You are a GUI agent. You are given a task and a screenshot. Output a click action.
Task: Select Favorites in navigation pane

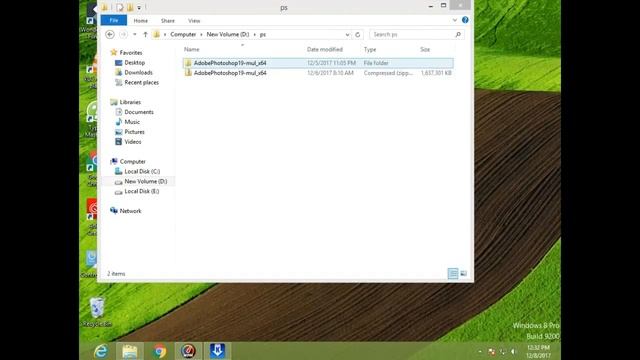(131, 53)
